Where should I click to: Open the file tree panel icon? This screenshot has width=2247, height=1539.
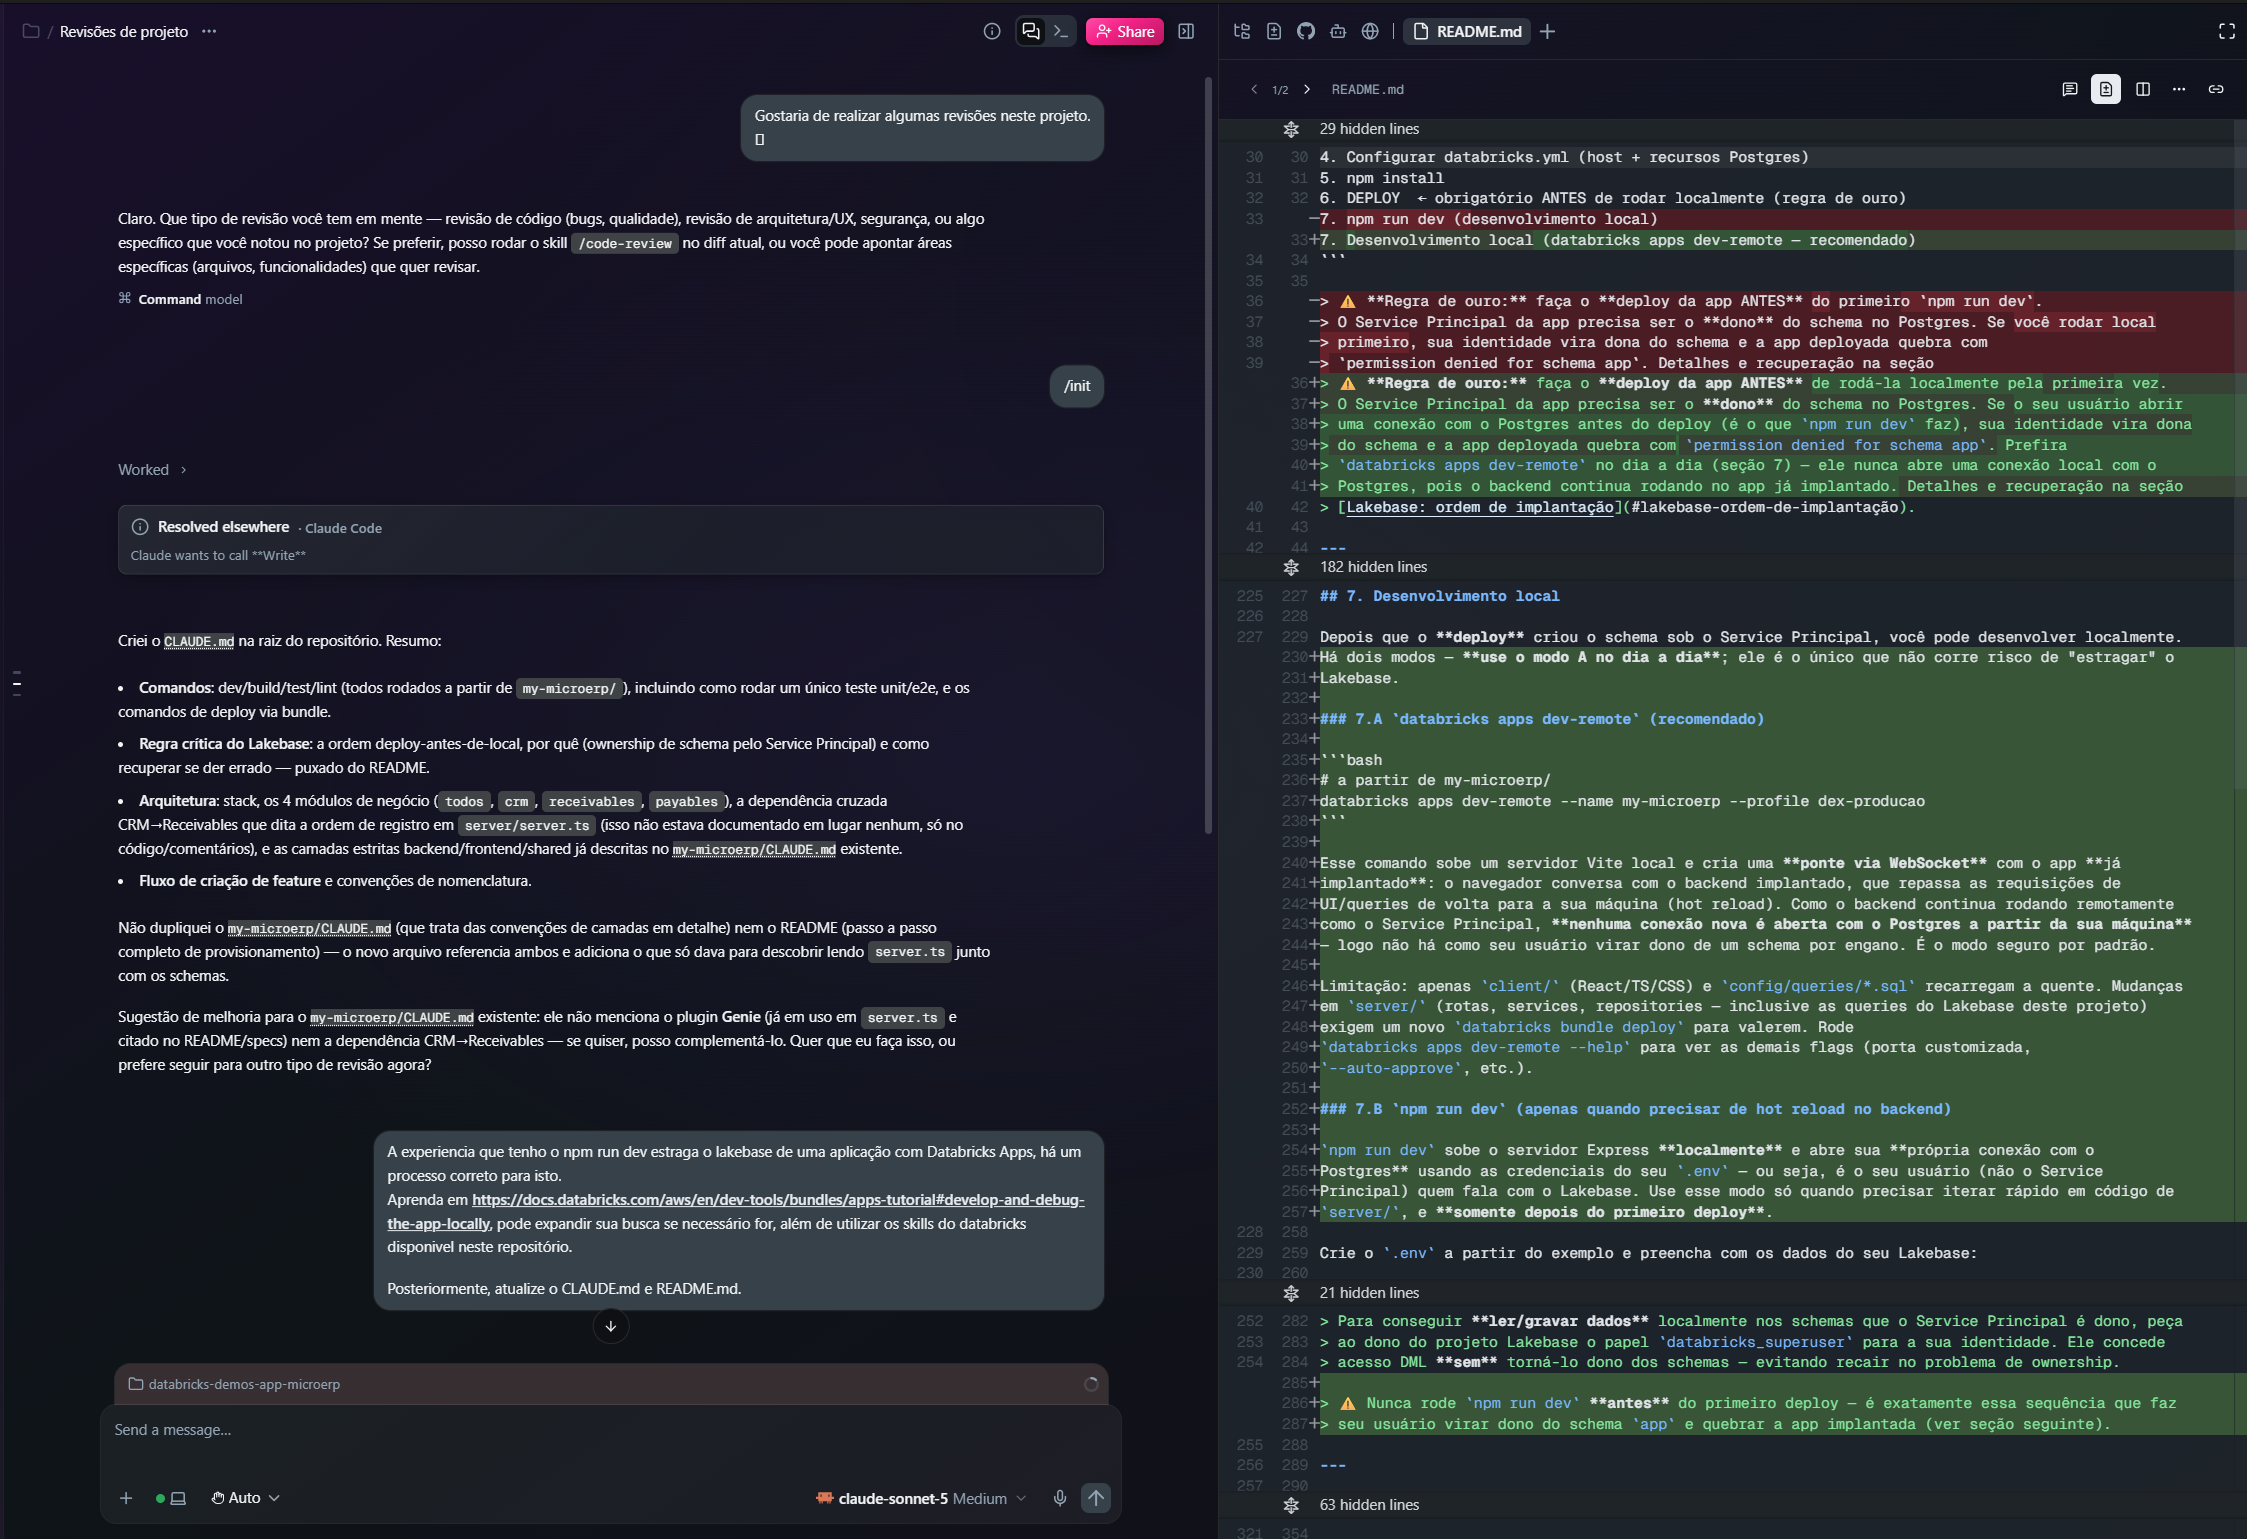[x=1242, y=31]
